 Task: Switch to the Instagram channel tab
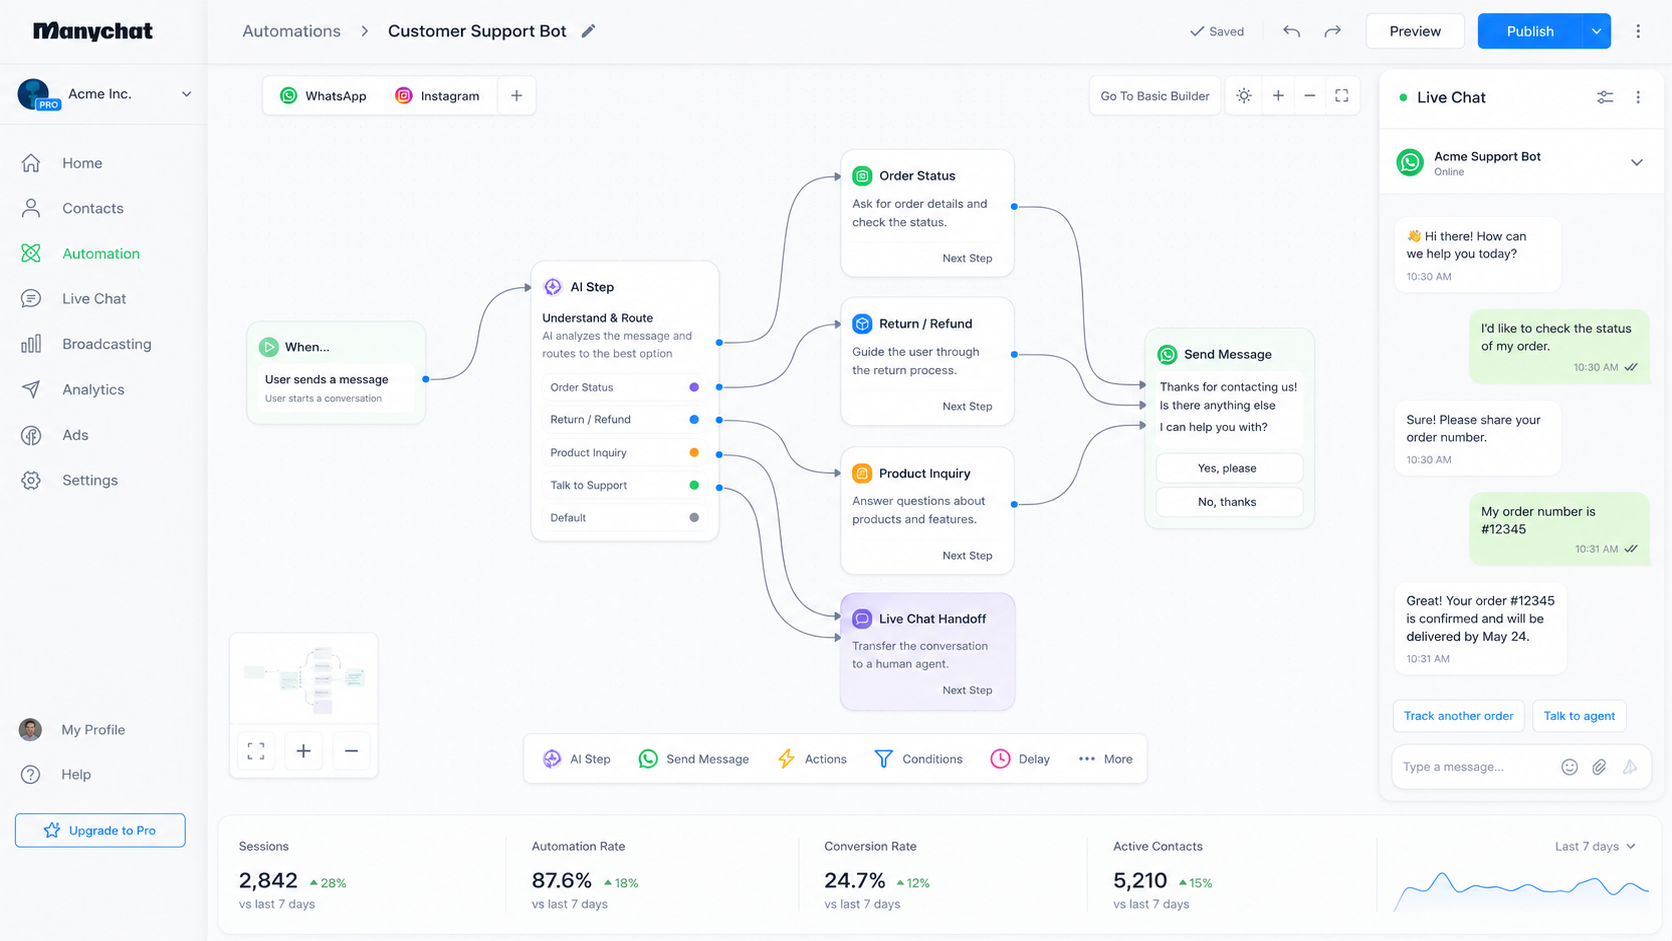pyautogui.click(x=437, y=96)
